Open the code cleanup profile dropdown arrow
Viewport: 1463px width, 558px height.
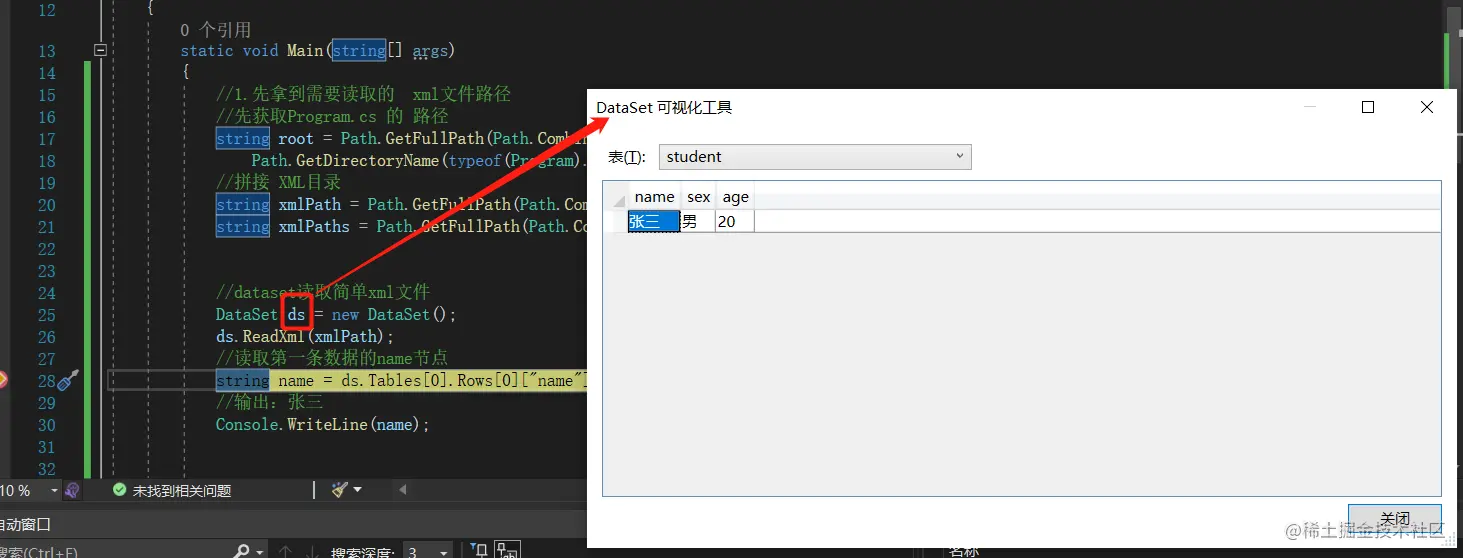coord(357,490)
